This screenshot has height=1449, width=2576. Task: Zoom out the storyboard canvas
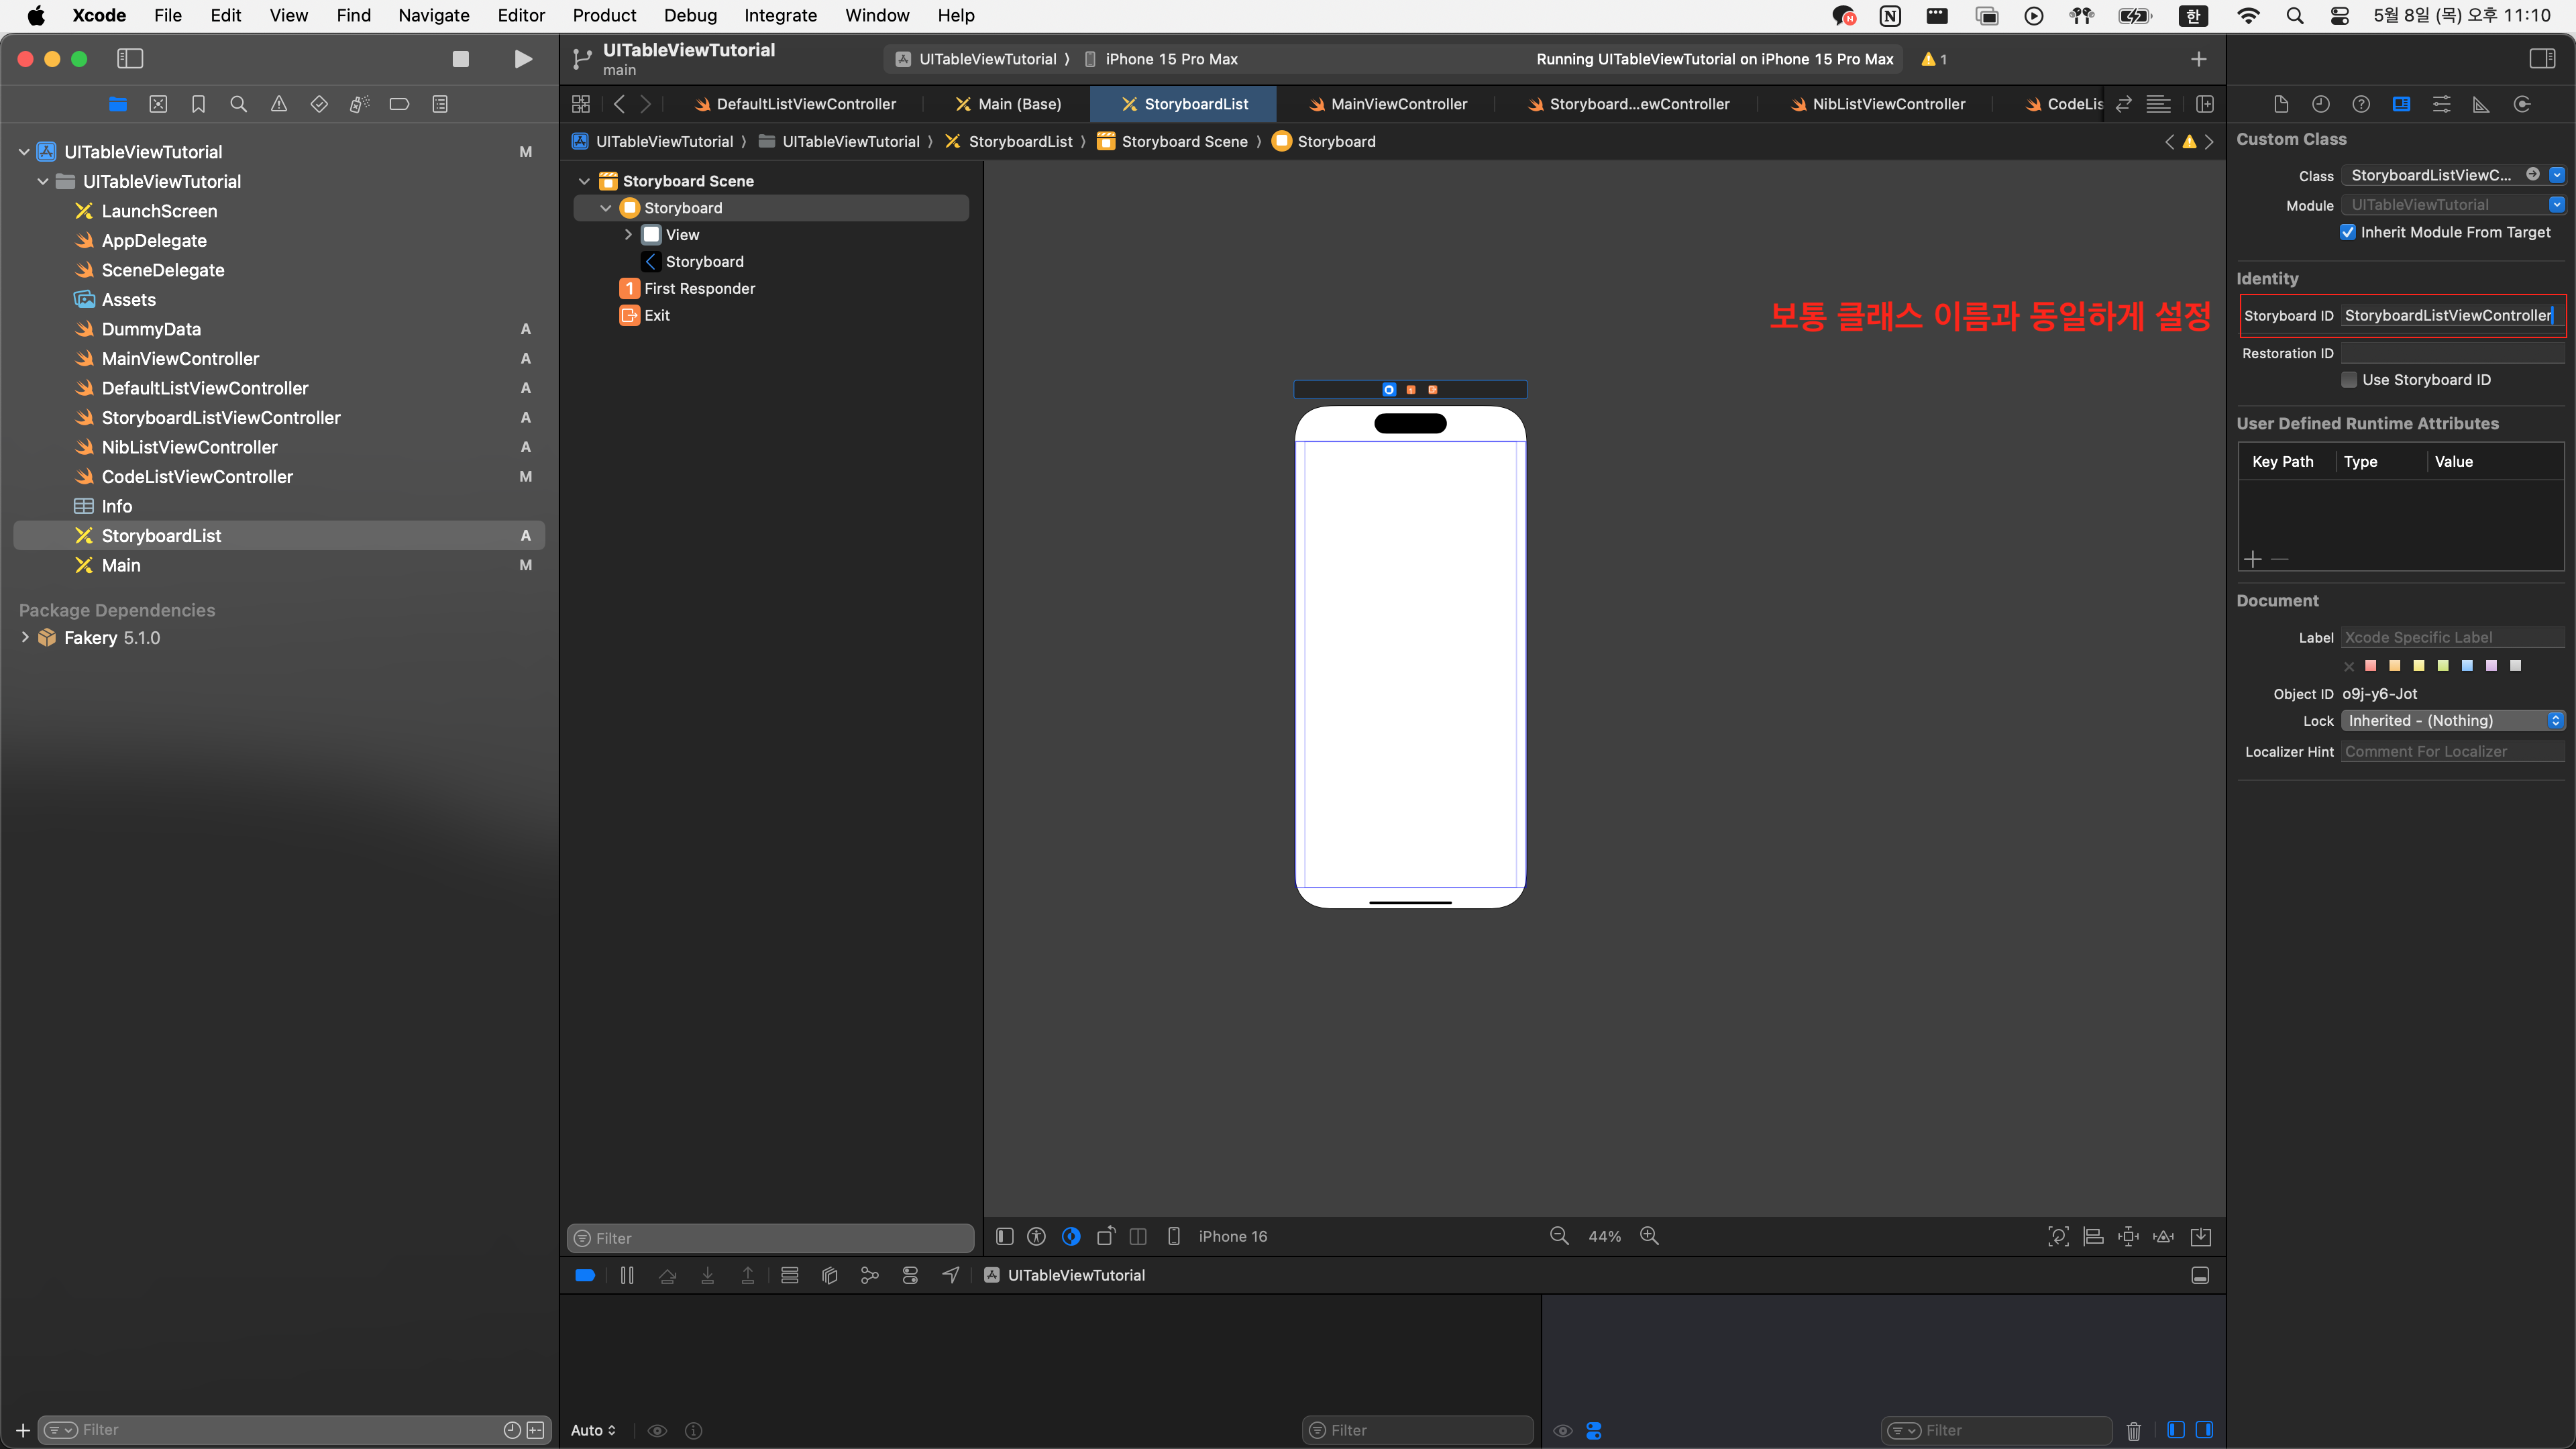pyautogui.click(x=1559, y=1236)
